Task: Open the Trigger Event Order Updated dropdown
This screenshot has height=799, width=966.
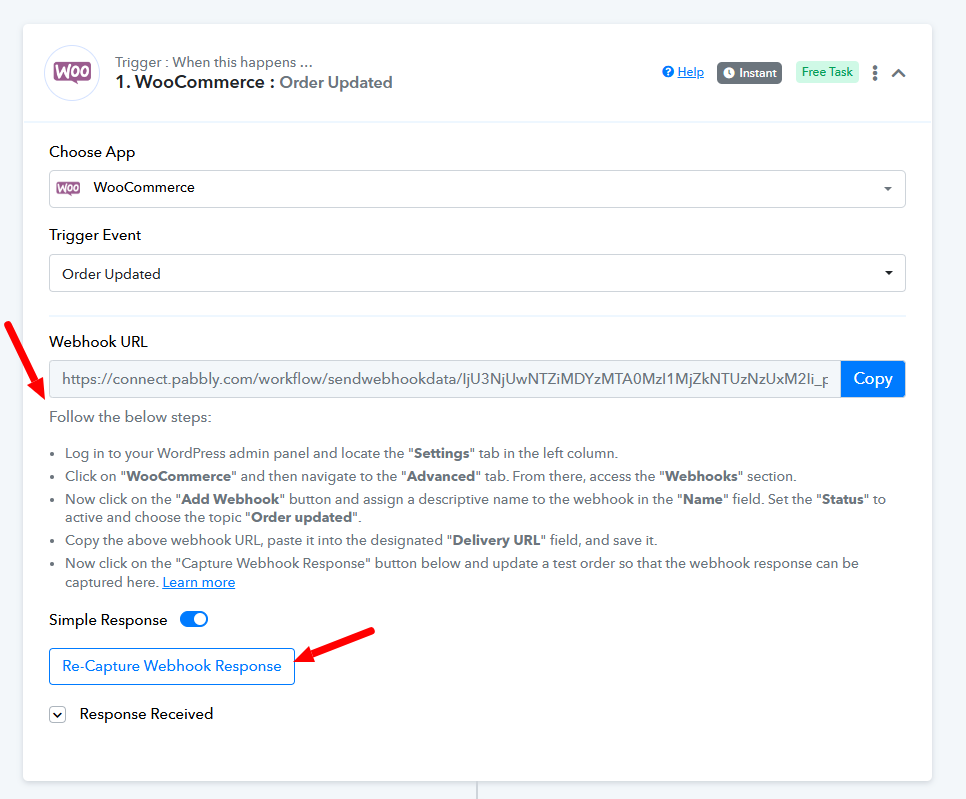Action: click(477, 273)
